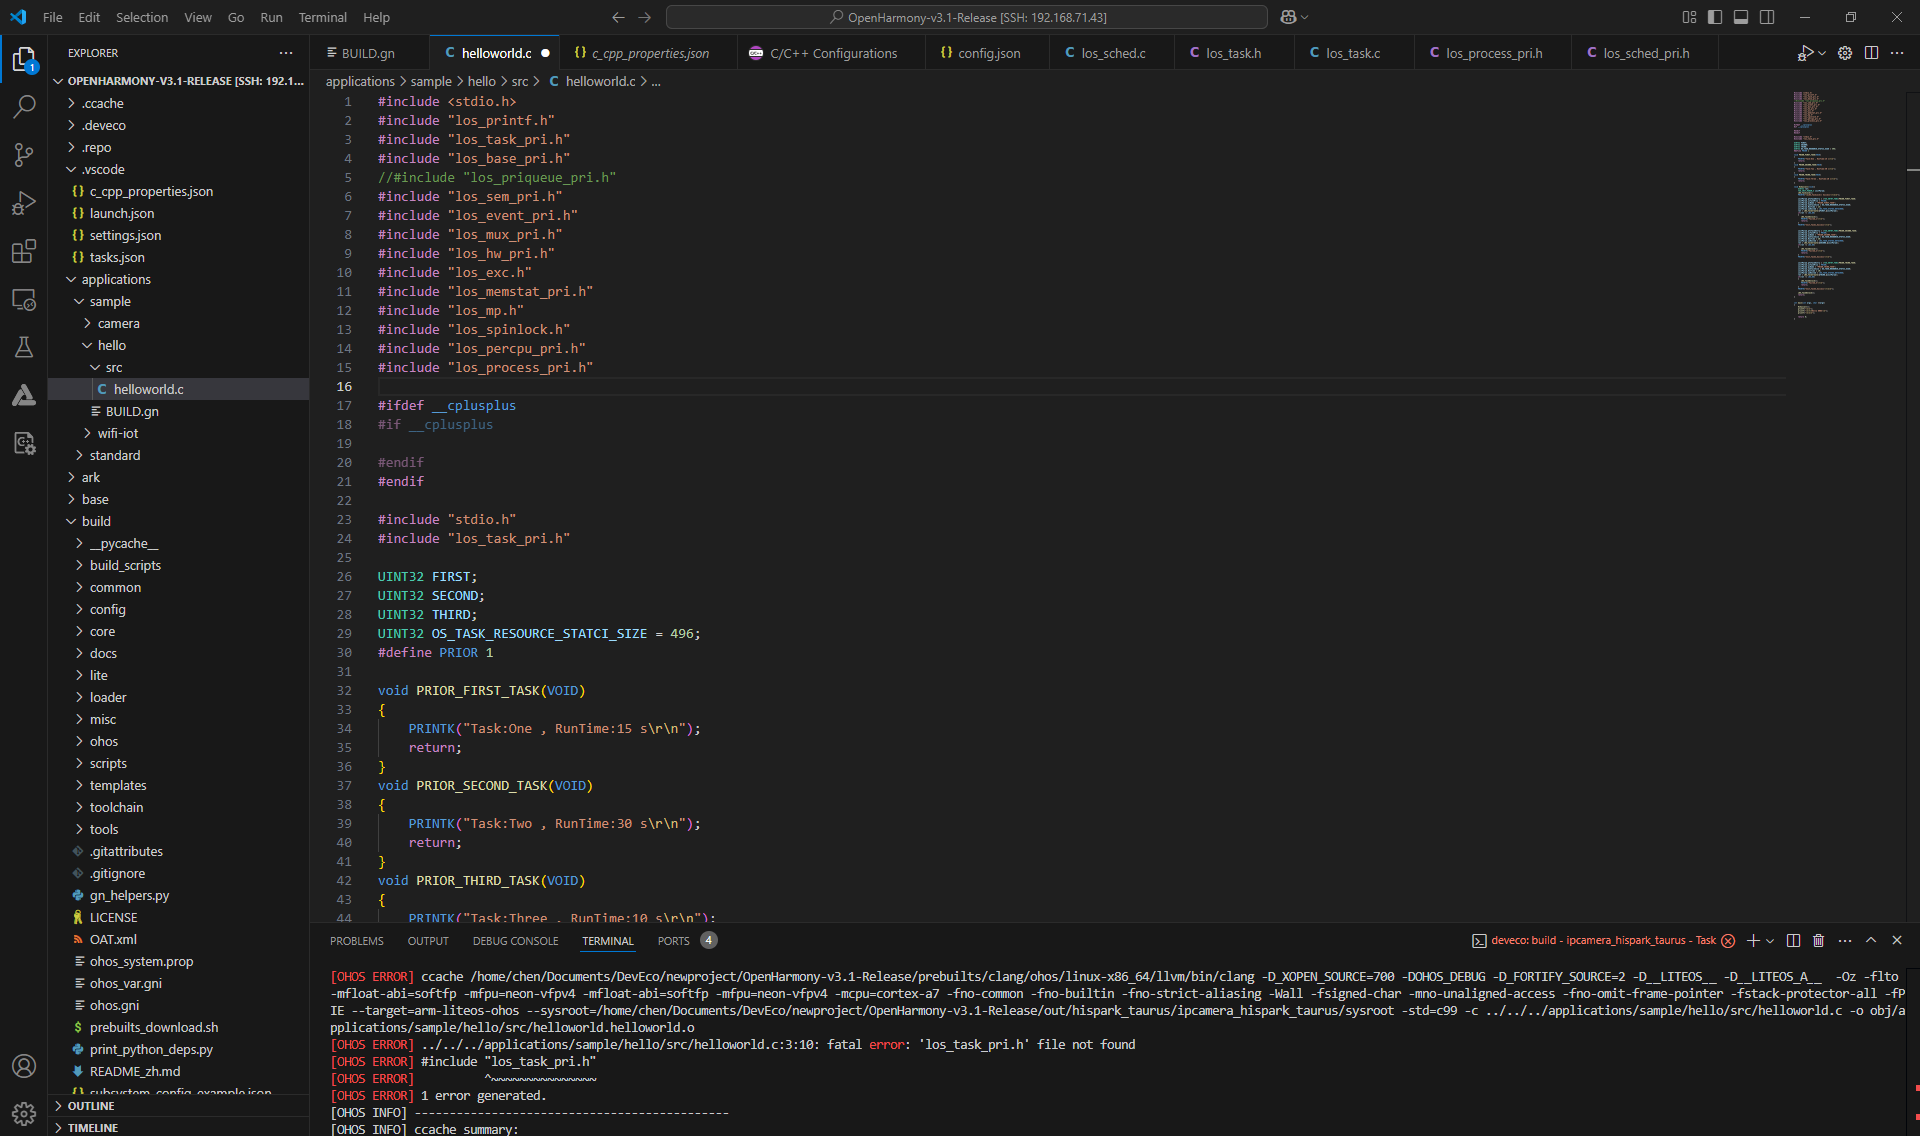Image resolution: width=1920 pixels, height=1136 pixels.
Task: Click the editor run/debug button
Action: [1805, 53]
